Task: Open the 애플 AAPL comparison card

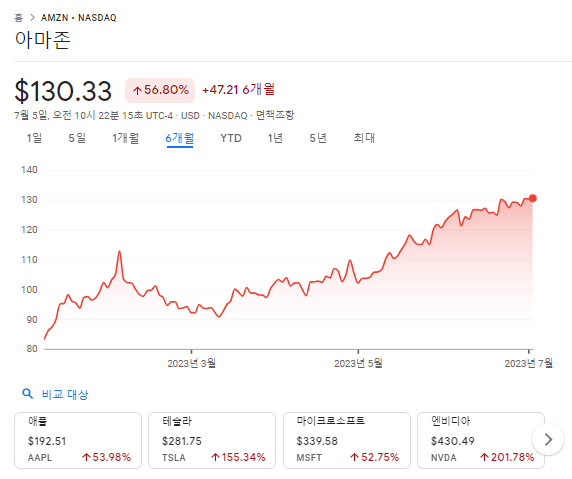Action: point(78,440)
